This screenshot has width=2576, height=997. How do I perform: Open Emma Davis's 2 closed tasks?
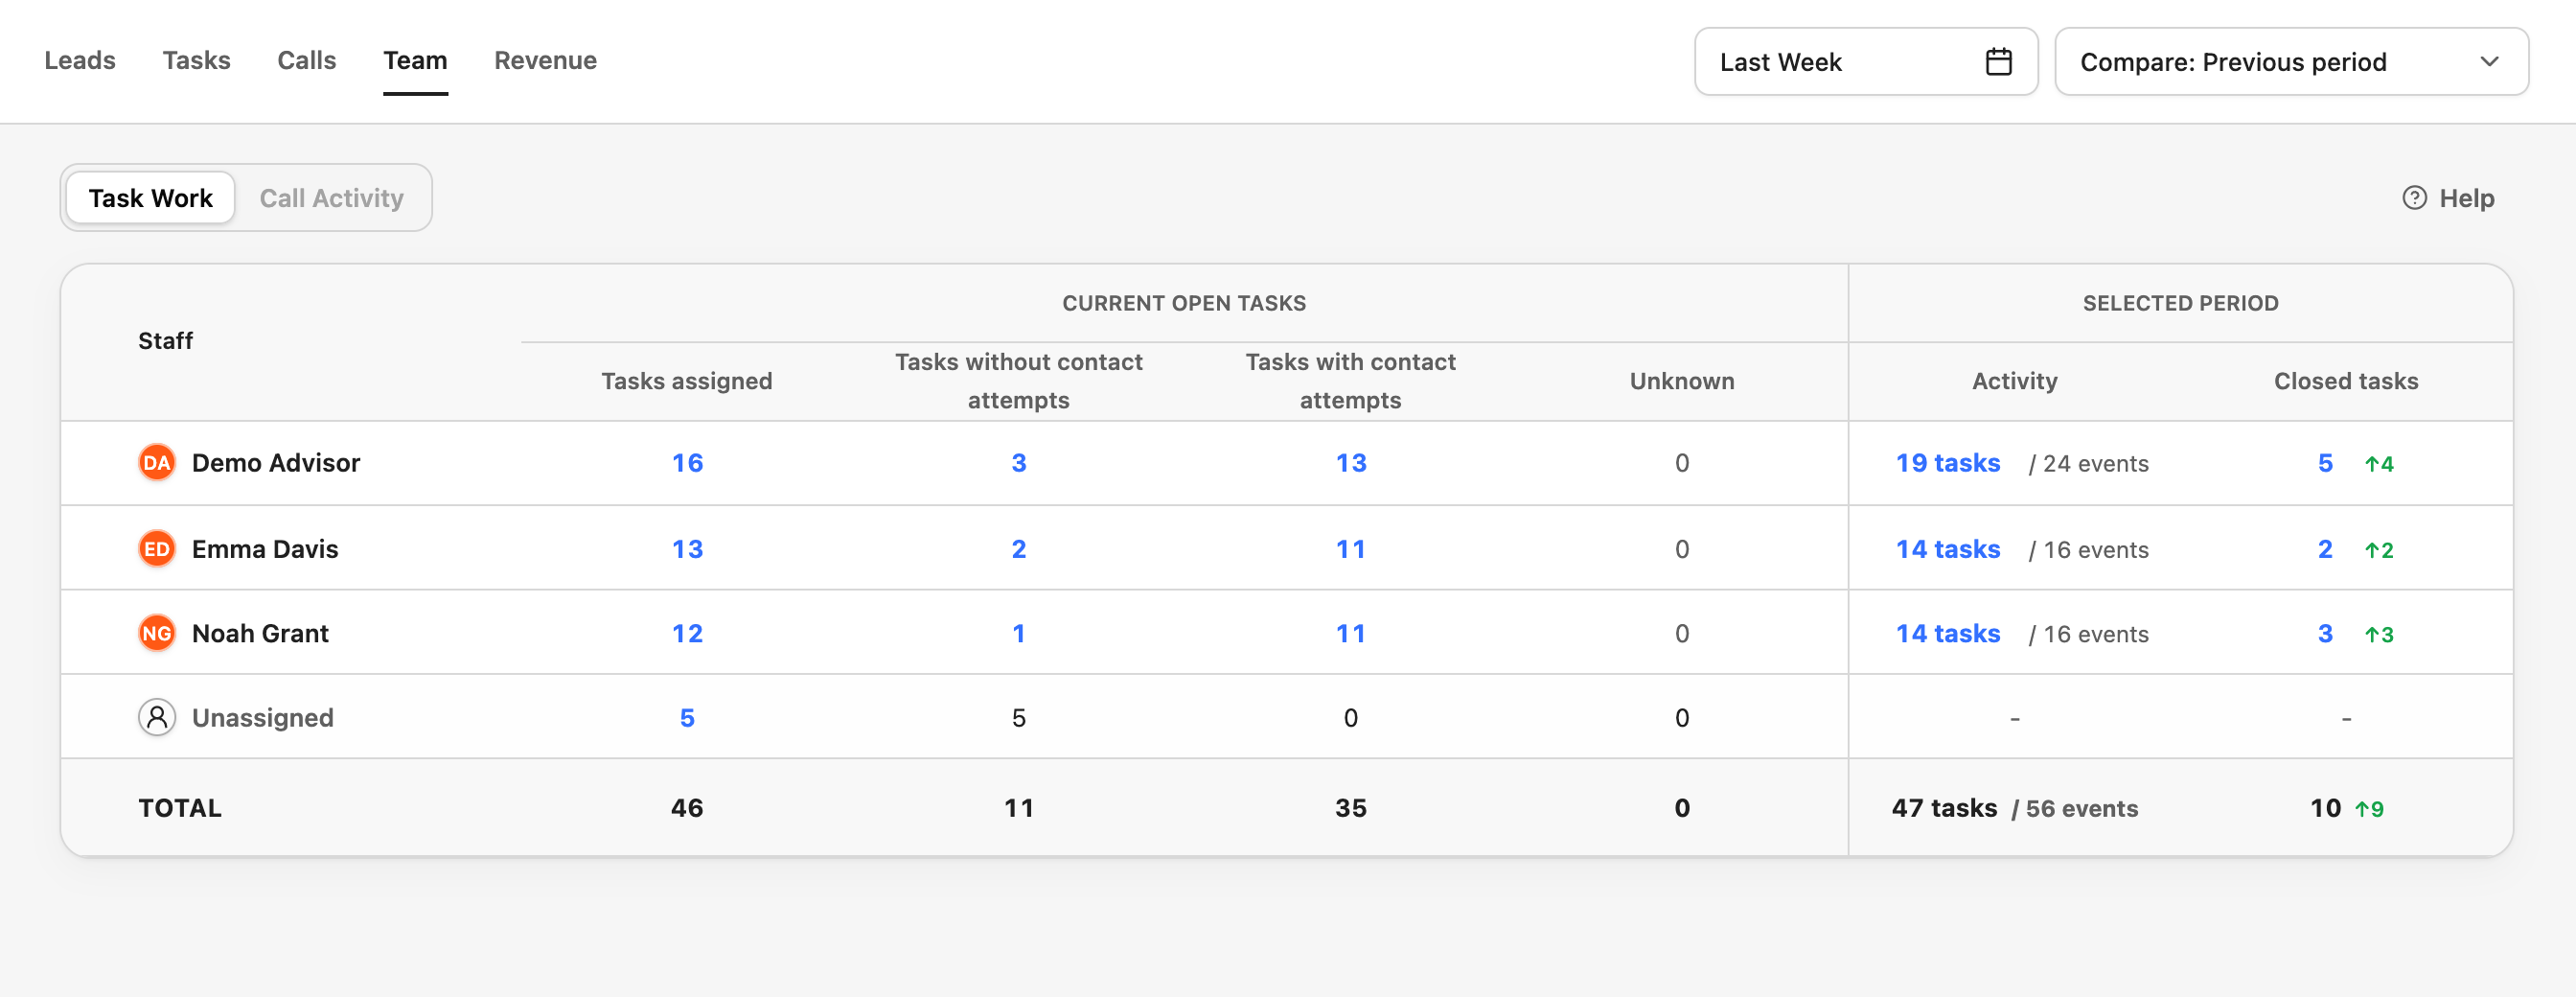coord(2325,549)
